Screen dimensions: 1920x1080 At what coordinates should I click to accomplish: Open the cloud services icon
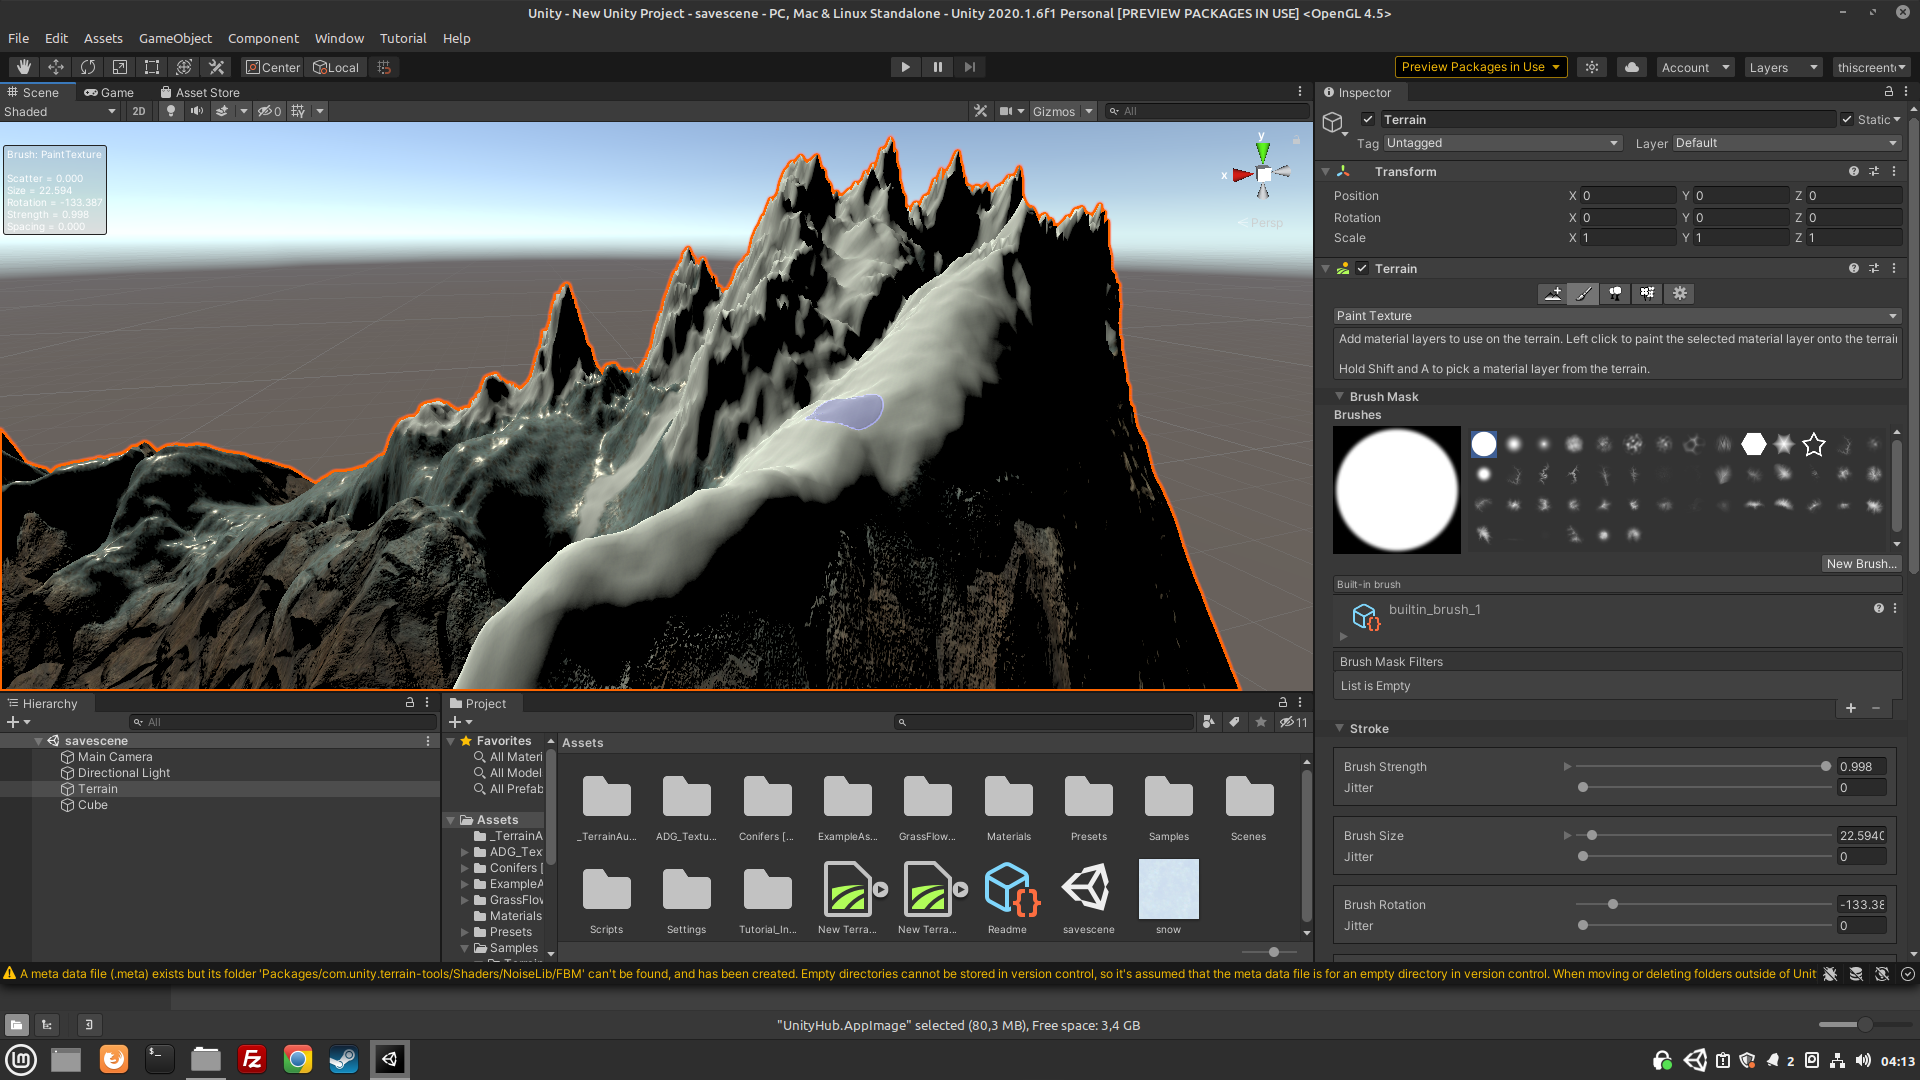point(1632,67)
